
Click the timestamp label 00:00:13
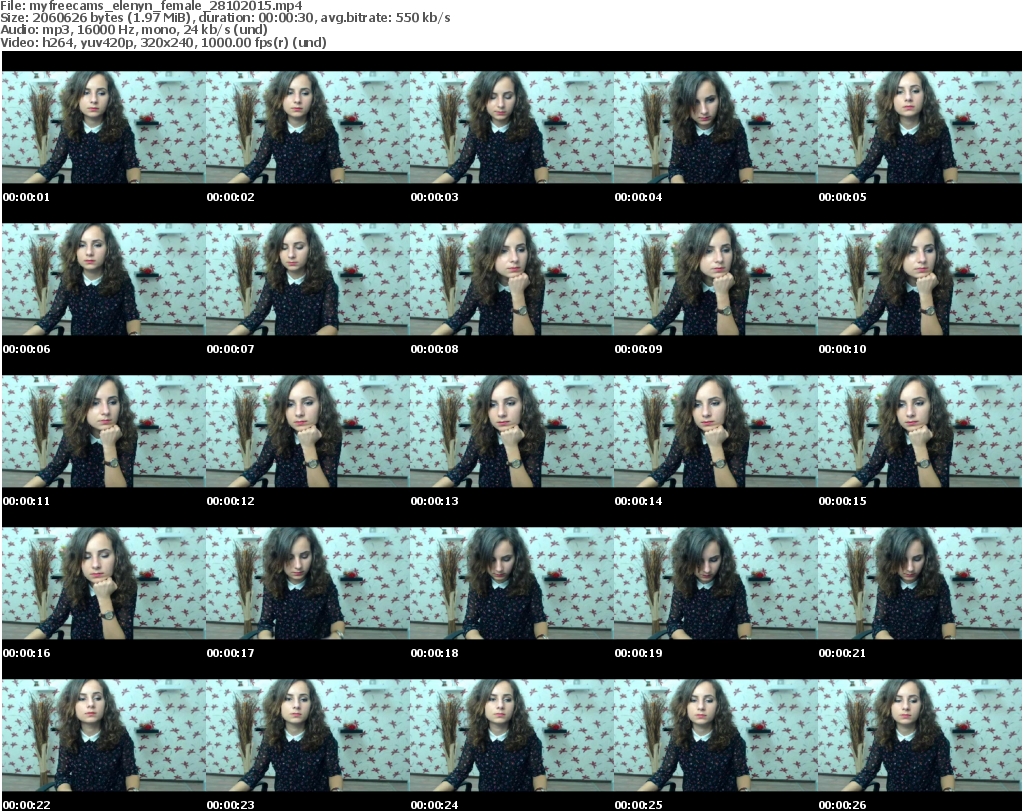434,501
